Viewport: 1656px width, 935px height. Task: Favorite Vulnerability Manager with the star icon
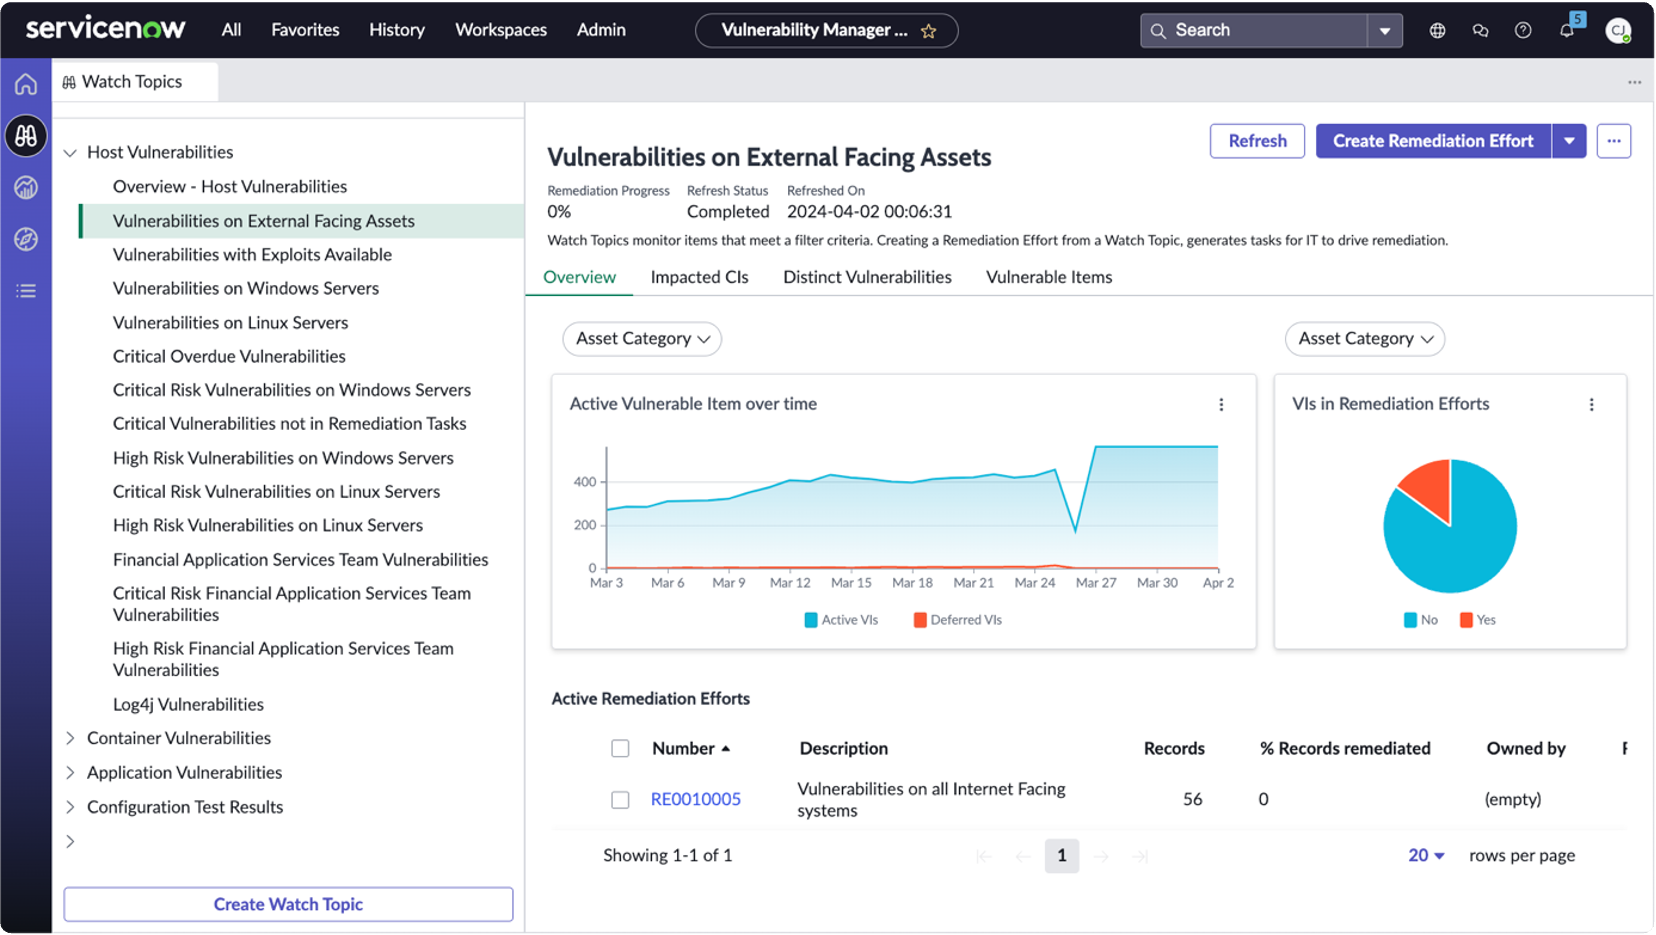point(928,31)
